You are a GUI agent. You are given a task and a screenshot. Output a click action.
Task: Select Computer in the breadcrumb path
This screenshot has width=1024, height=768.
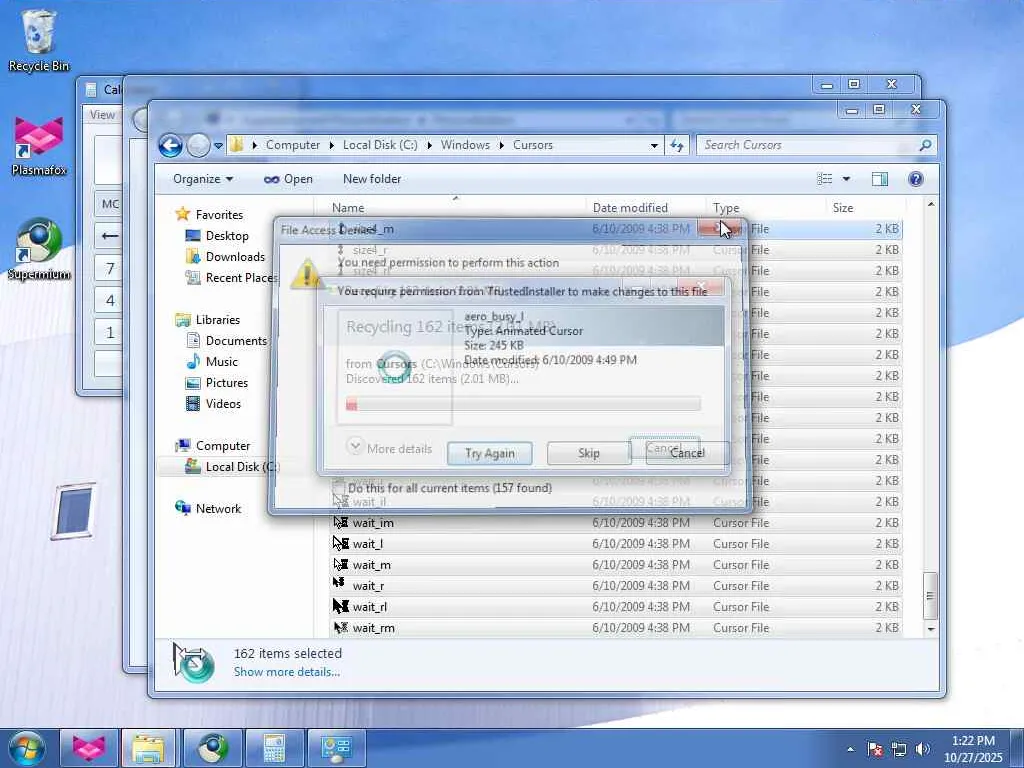point(293,145)
